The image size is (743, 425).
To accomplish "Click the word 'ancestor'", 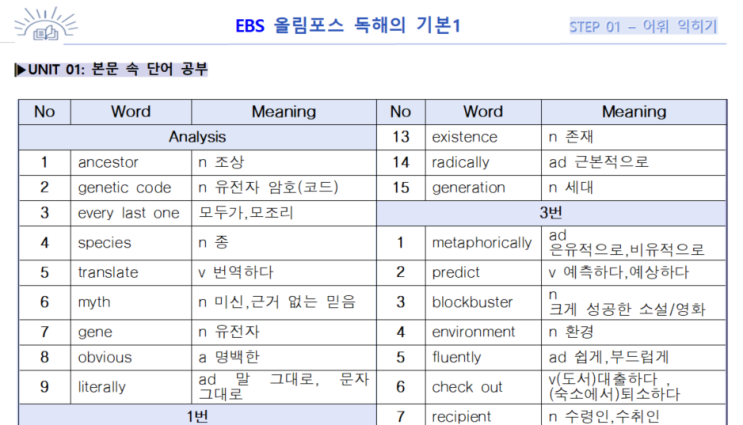I will [x=108, y=163].
